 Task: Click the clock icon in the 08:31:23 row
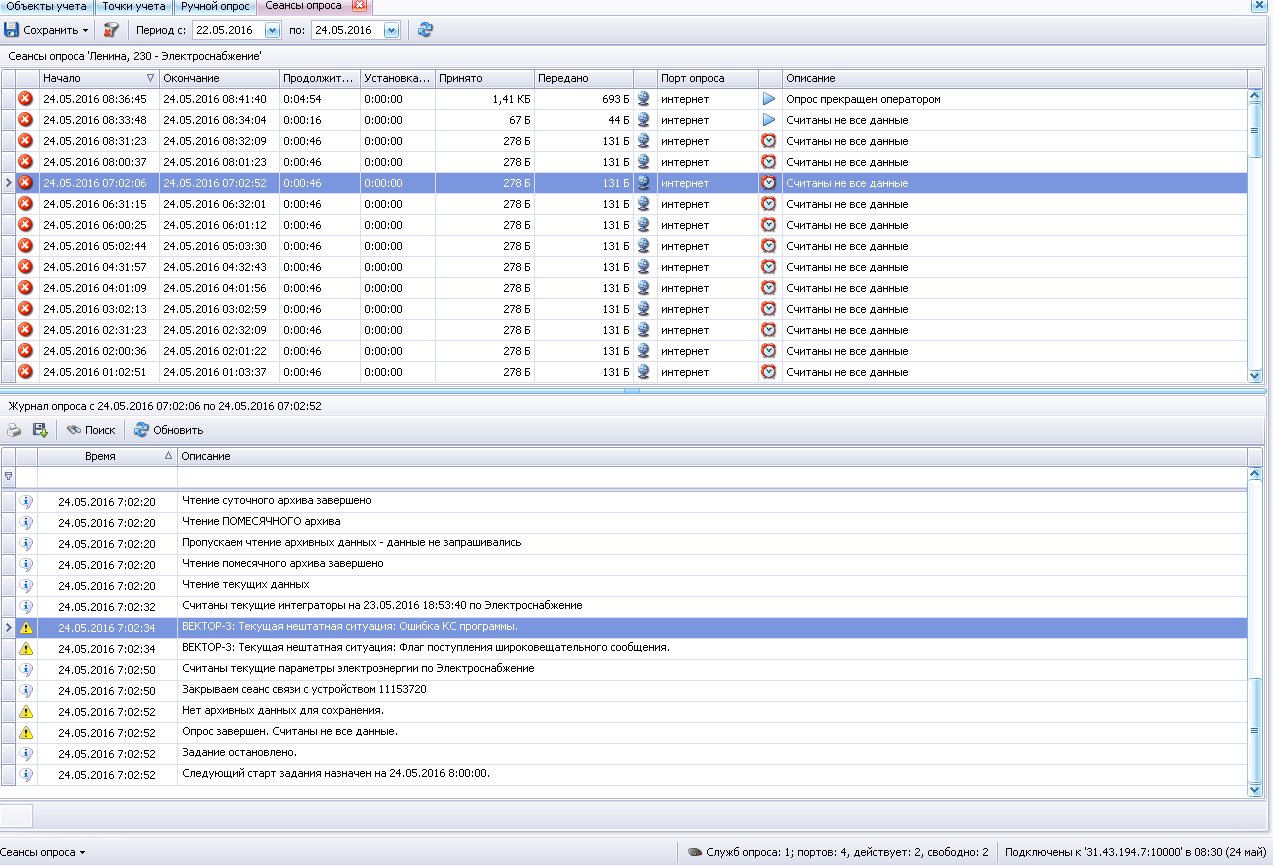769,141
